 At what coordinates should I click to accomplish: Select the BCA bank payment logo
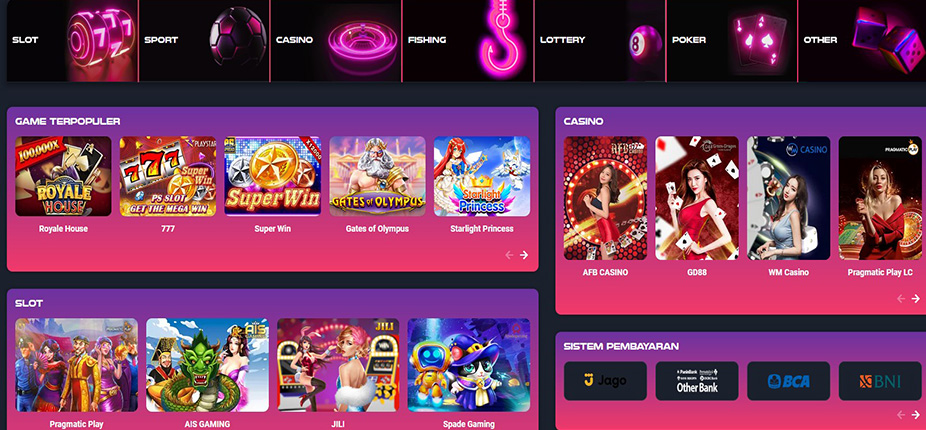point(788,381)
